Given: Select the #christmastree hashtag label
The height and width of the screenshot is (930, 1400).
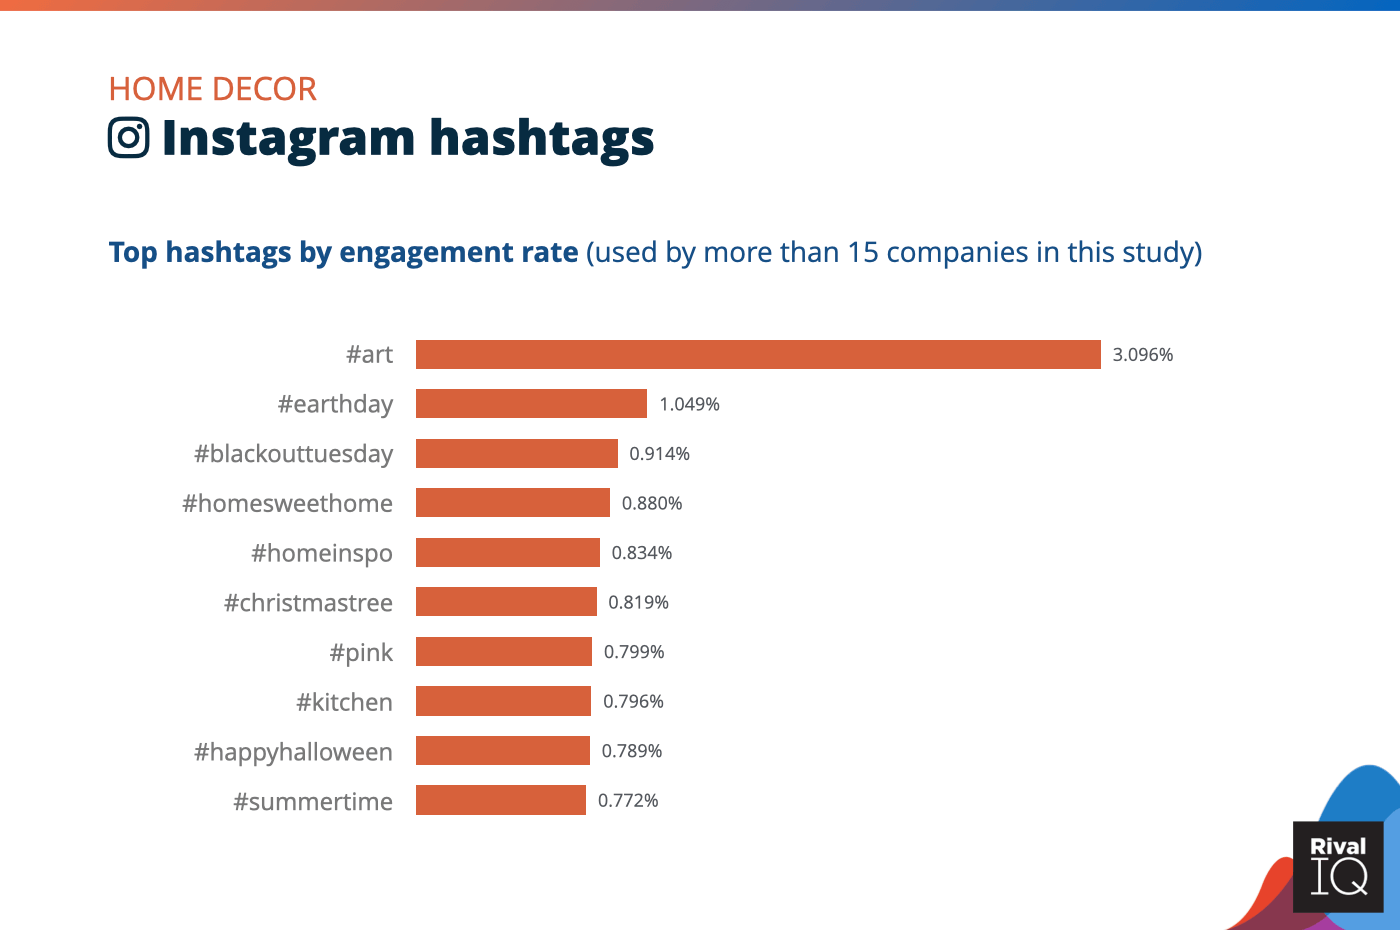Looking at the screenshot, I should (308, 603).
